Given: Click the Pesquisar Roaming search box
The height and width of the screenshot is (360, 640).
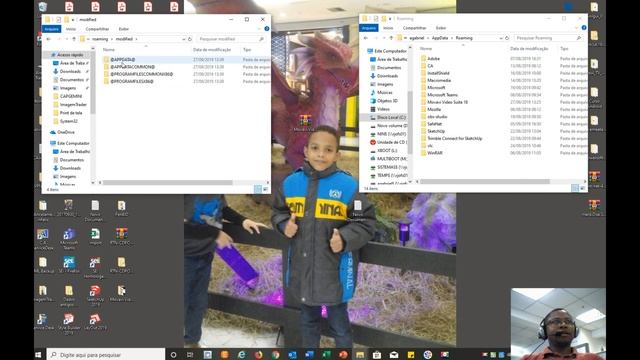Looking at the screenshot, I should [548, 38].
